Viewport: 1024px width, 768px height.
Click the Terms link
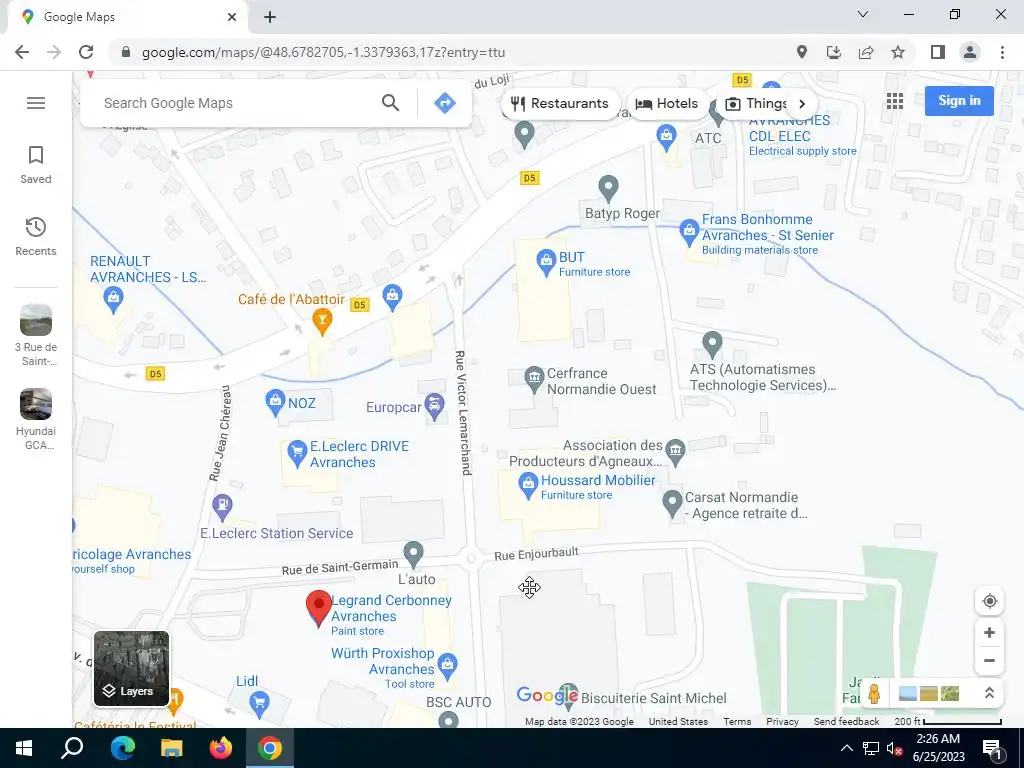737,721
